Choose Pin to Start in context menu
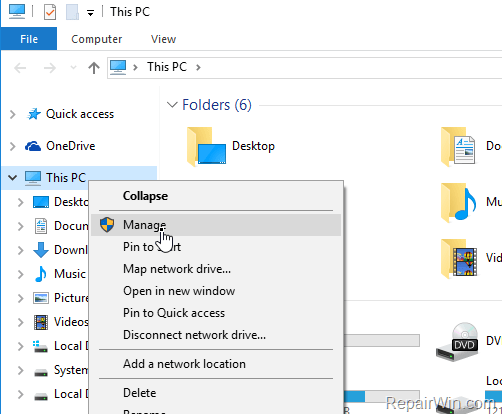 pyautogui.click(x=216, y=247)
